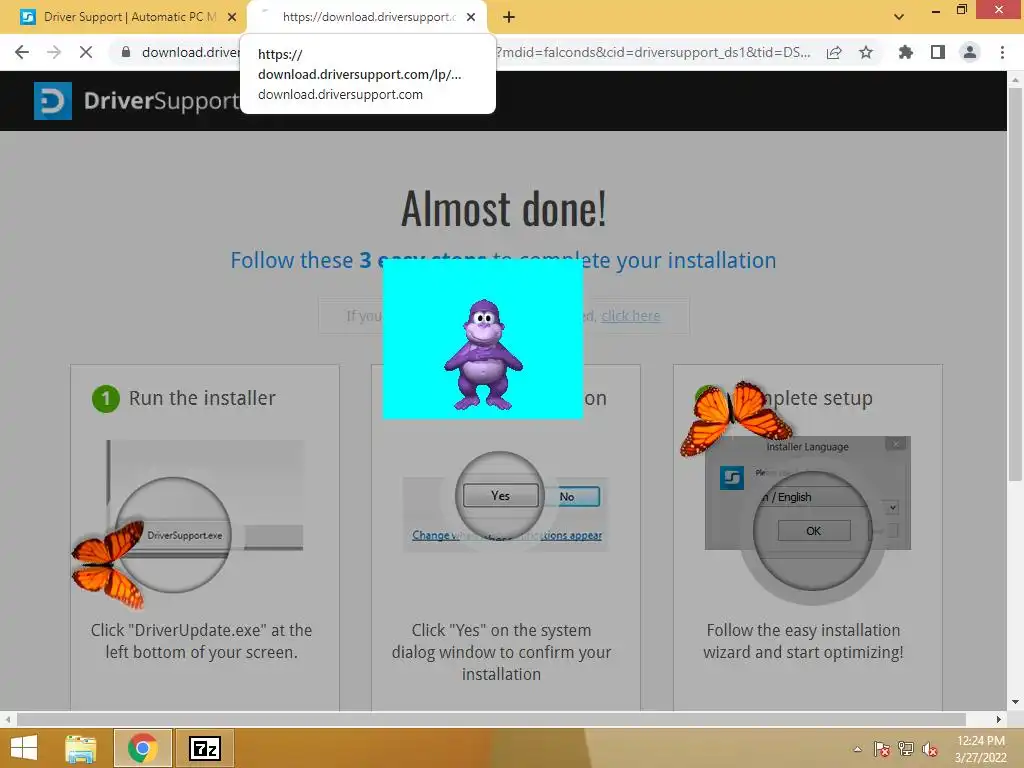Open 7-Zip from the taskbar
The height and width of the screenshot is (768, 1024).
[204, 748]
